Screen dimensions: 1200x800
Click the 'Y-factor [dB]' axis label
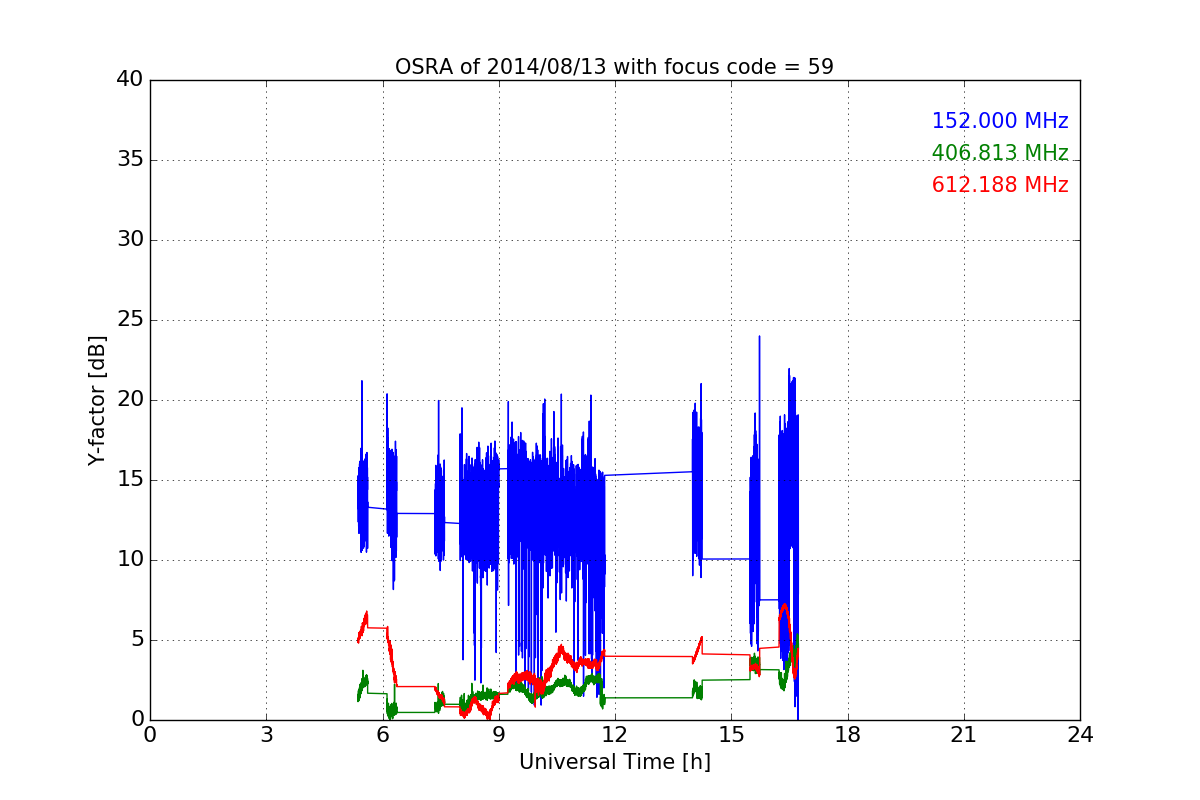[x=97, y=400]
